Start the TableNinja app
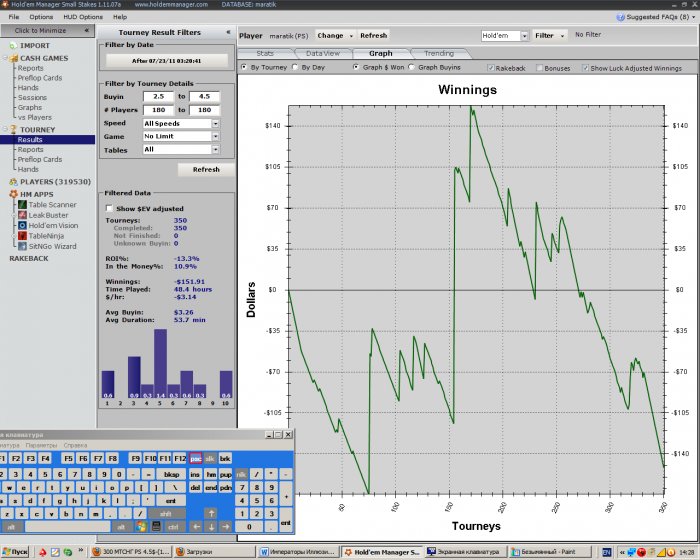 pos(46,235)
